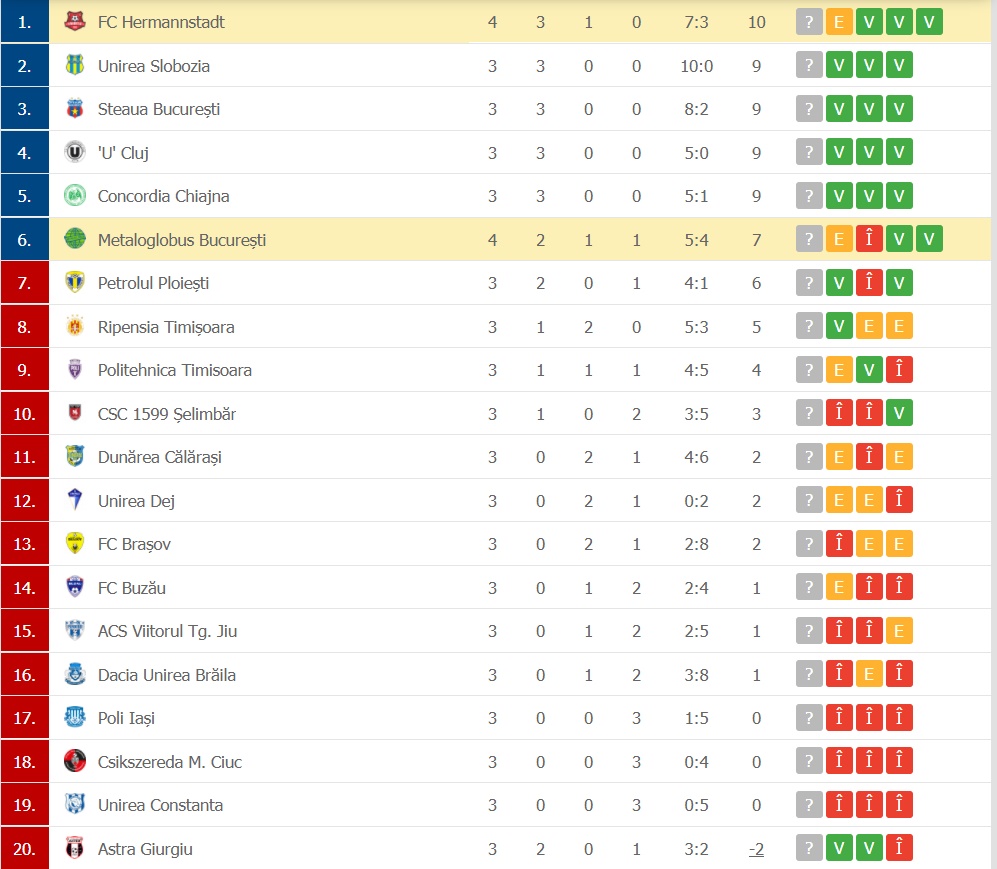This screenshot has height=869, width=997.
Task: Click the last red Î badge for Unirea Dej
Action: [x=899, y=501]
